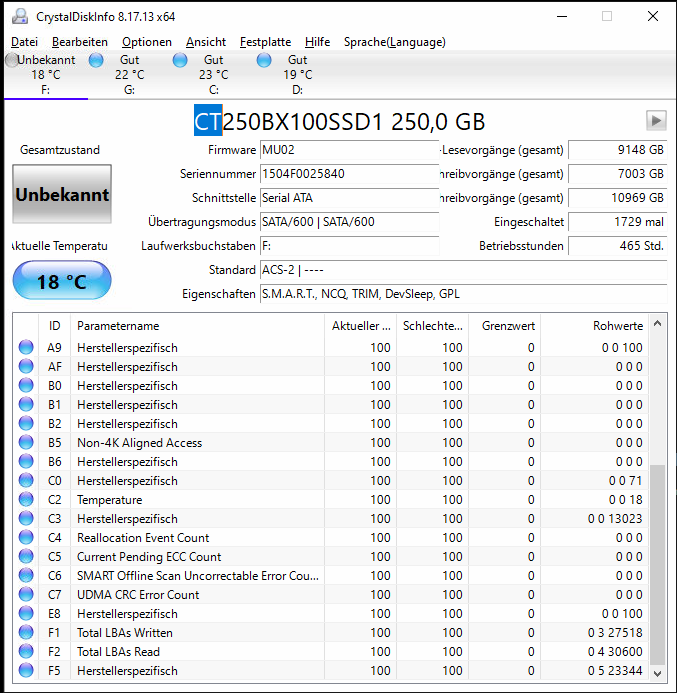Click the Laufwerksbuchstaben field F:
Image resolution: width=677 pixels, height=693 pixels.
(x=350, y=246)
